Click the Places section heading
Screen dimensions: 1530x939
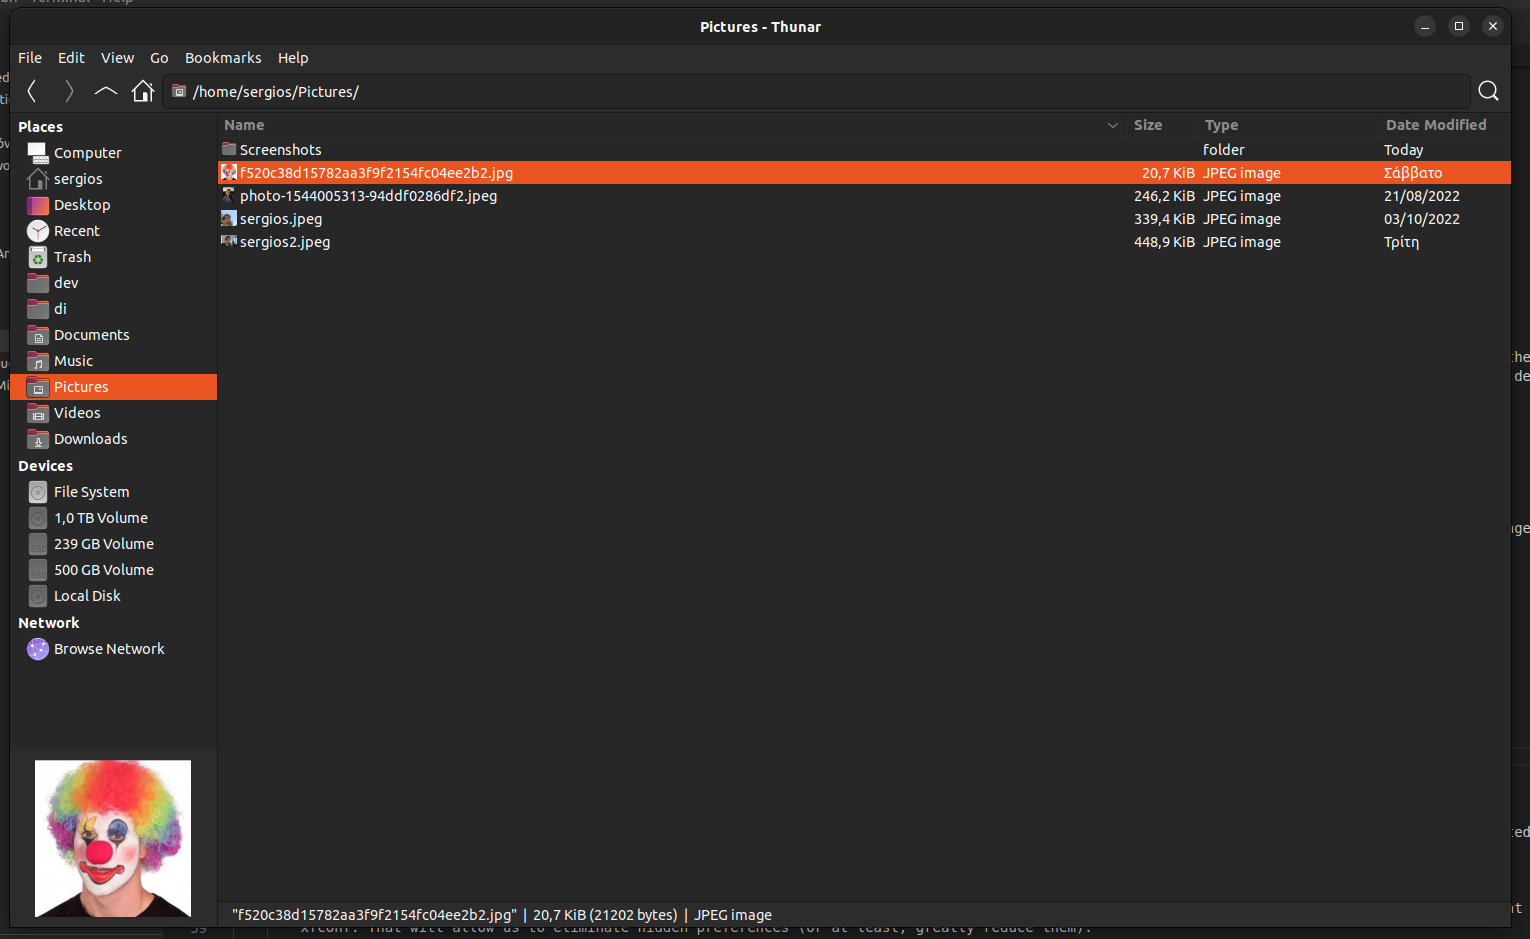point(40,127)
